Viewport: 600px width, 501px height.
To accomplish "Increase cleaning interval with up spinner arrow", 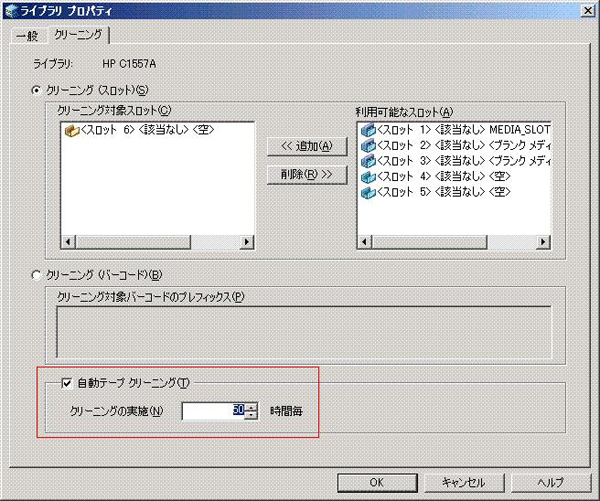I will click(x=252, y=406).
